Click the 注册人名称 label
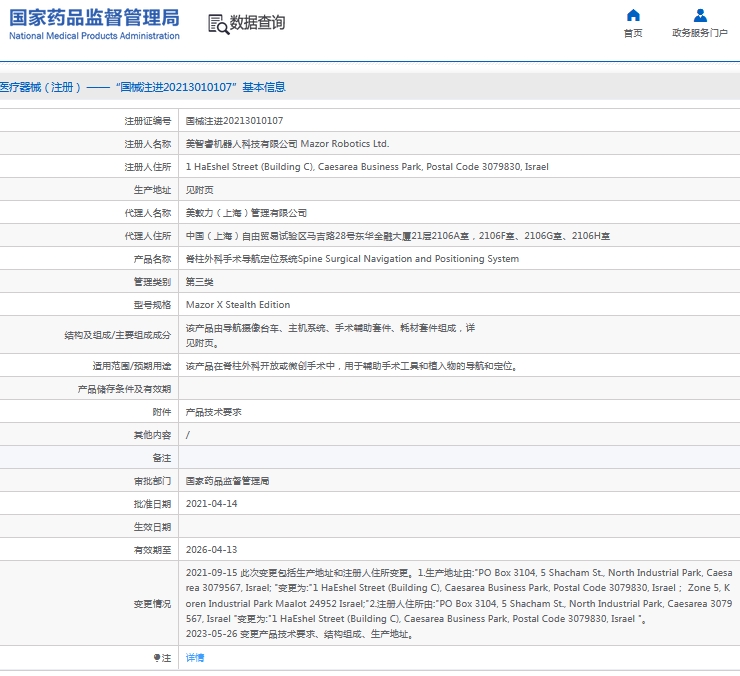 148,144
